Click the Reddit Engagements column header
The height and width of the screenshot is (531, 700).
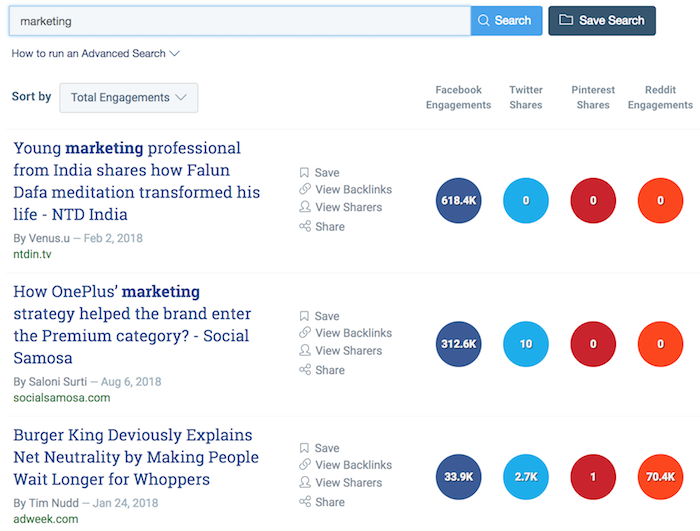(x=660, y=97)
